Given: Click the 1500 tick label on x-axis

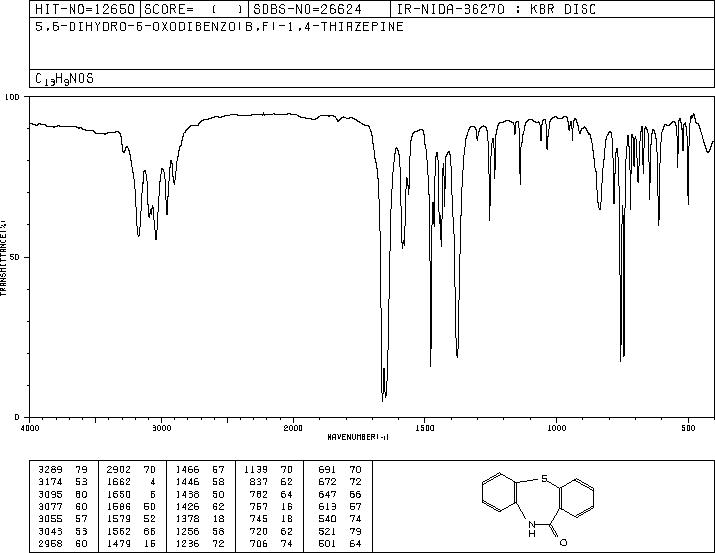Looking at the screenshot, I should pos(425,428).
